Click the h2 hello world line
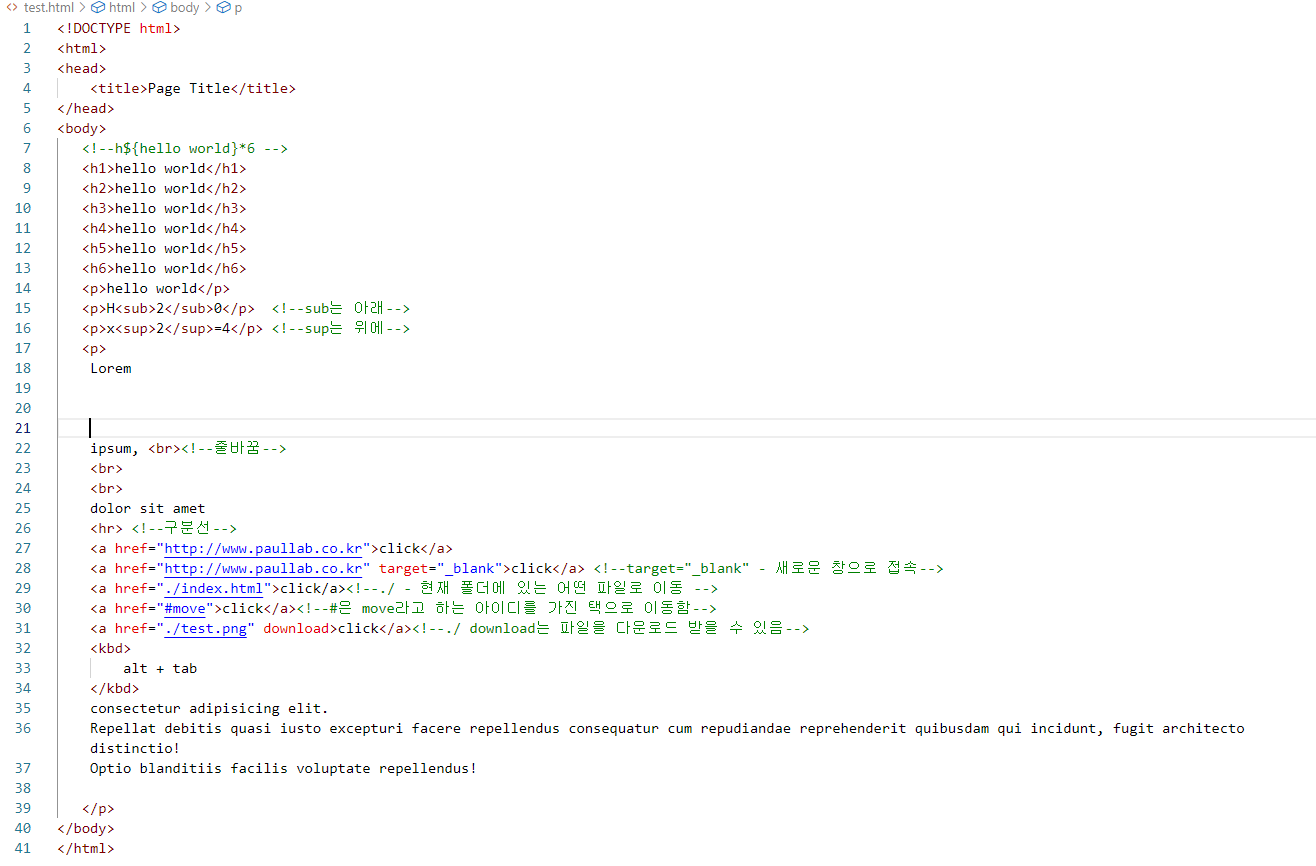This screenshot has width=1316, height=866. click(x=164, y=188)
